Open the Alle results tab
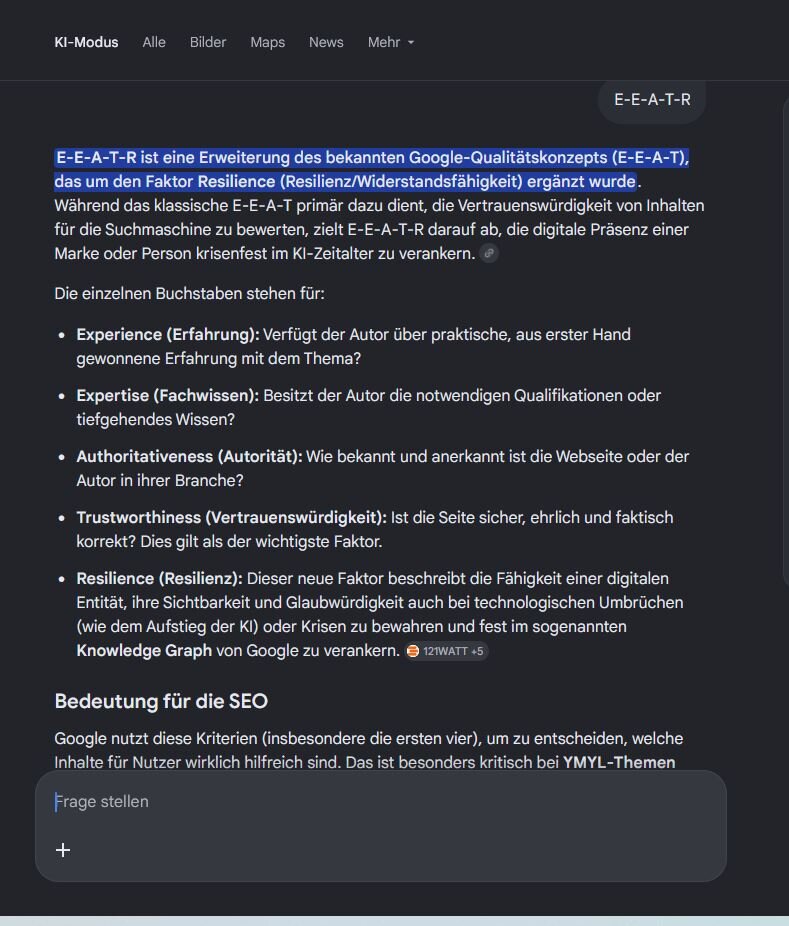Viewport: 789px width, 926px height. tap(154, 43)
